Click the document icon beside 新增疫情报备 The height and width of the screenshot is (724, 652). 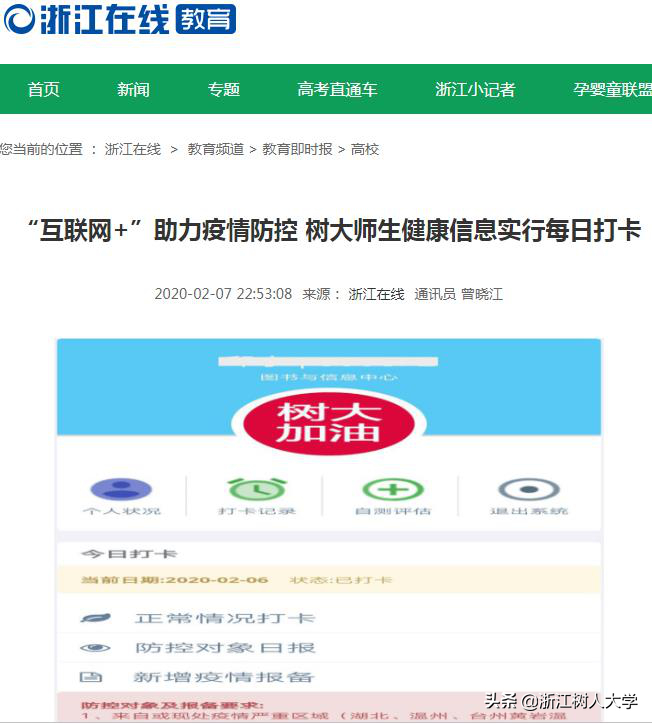pos(91,677)
